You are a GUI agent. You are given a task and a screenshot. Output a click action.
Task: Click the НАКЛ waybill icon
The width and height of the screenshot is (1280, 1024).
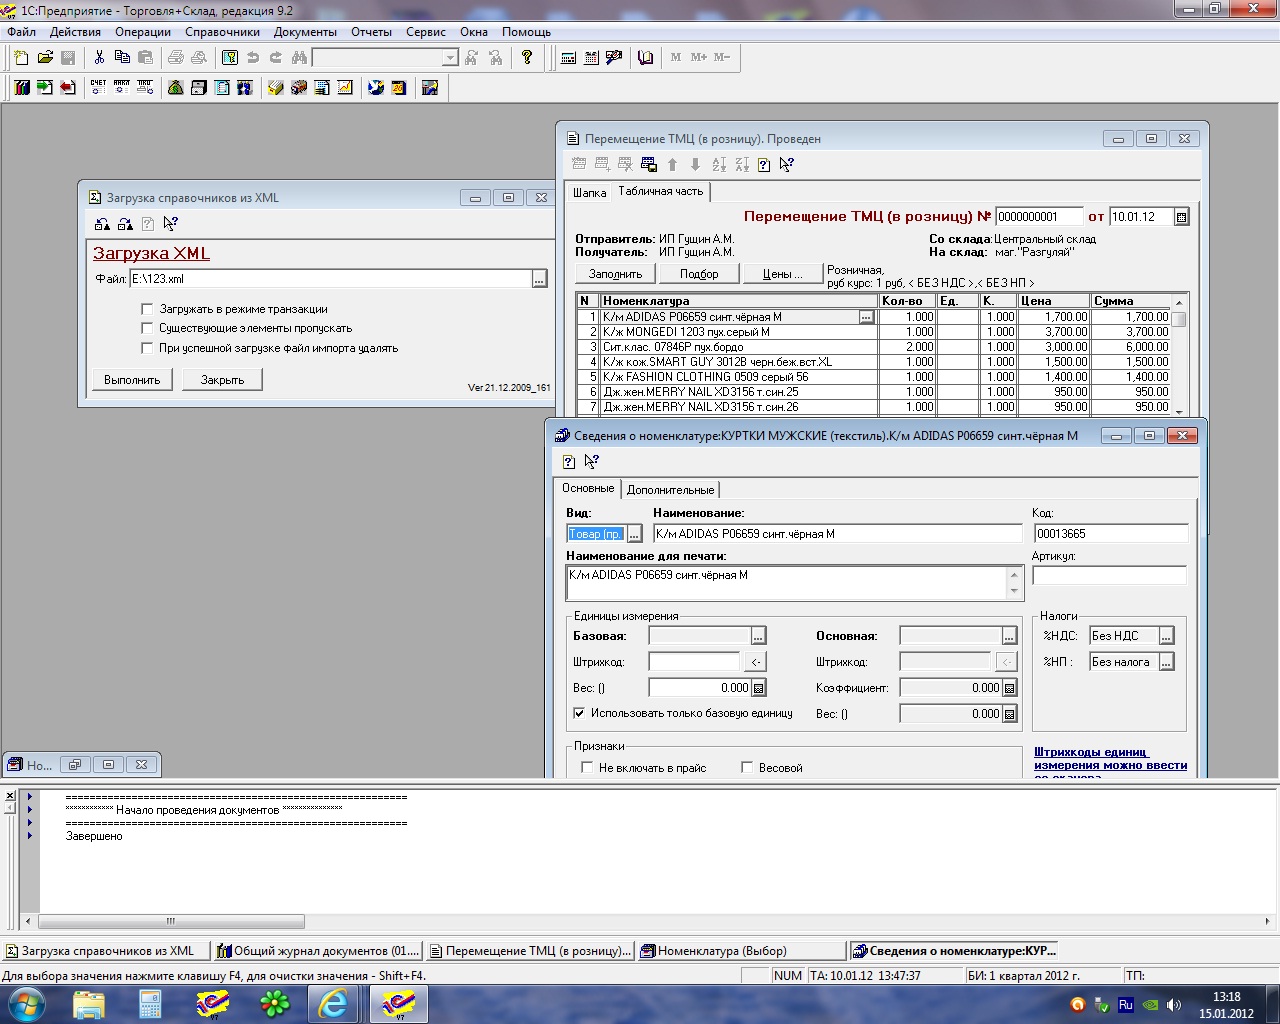(121, 88)
